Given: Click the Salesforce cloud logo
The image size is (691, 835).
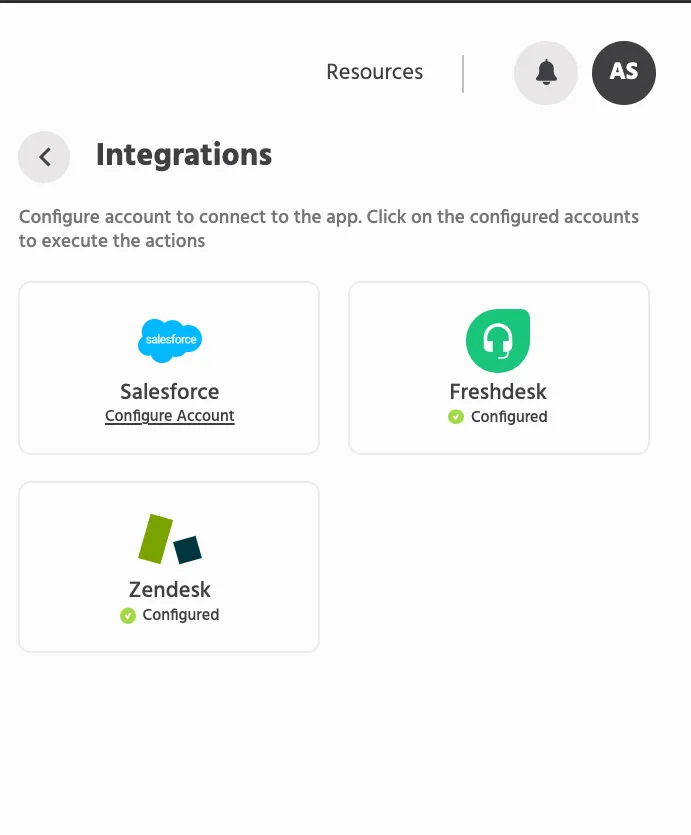Looking at the screenshot, I should coord(170,340).
